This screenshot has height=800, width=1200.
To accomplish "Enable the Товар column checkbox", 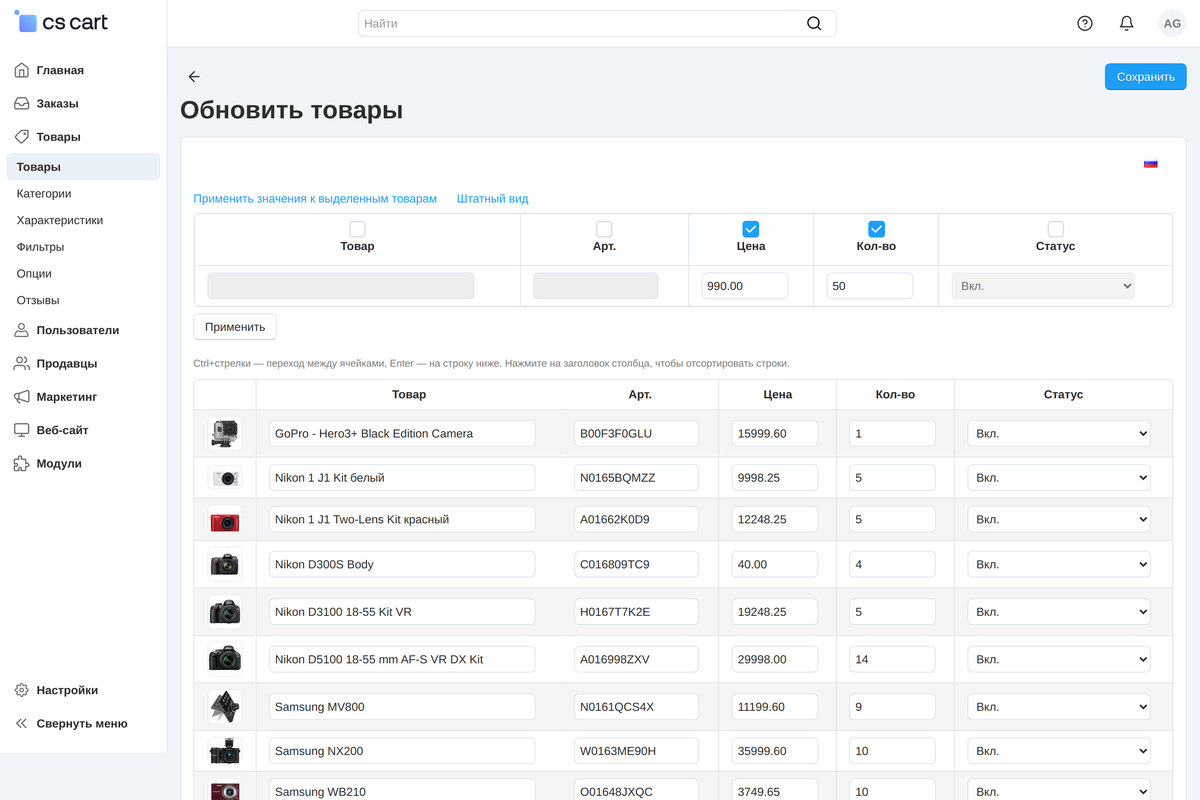I will point(357,229).
